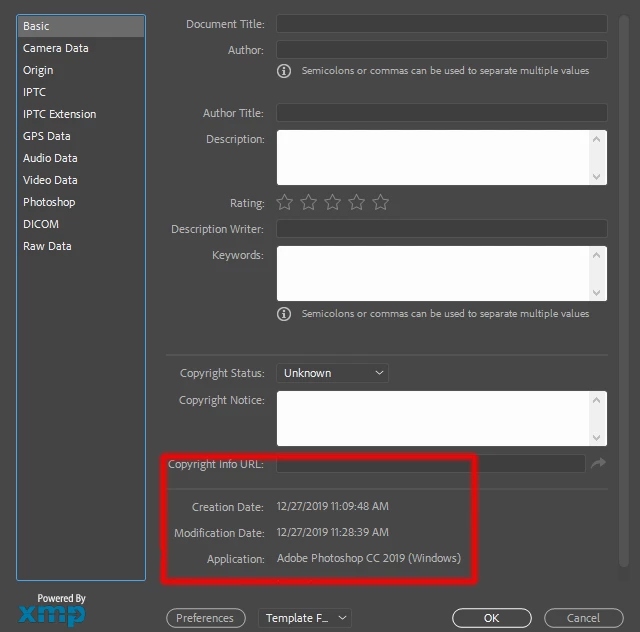Click the Description Writer field
Viewport: 640px width, 632px height.
[442, 229]
